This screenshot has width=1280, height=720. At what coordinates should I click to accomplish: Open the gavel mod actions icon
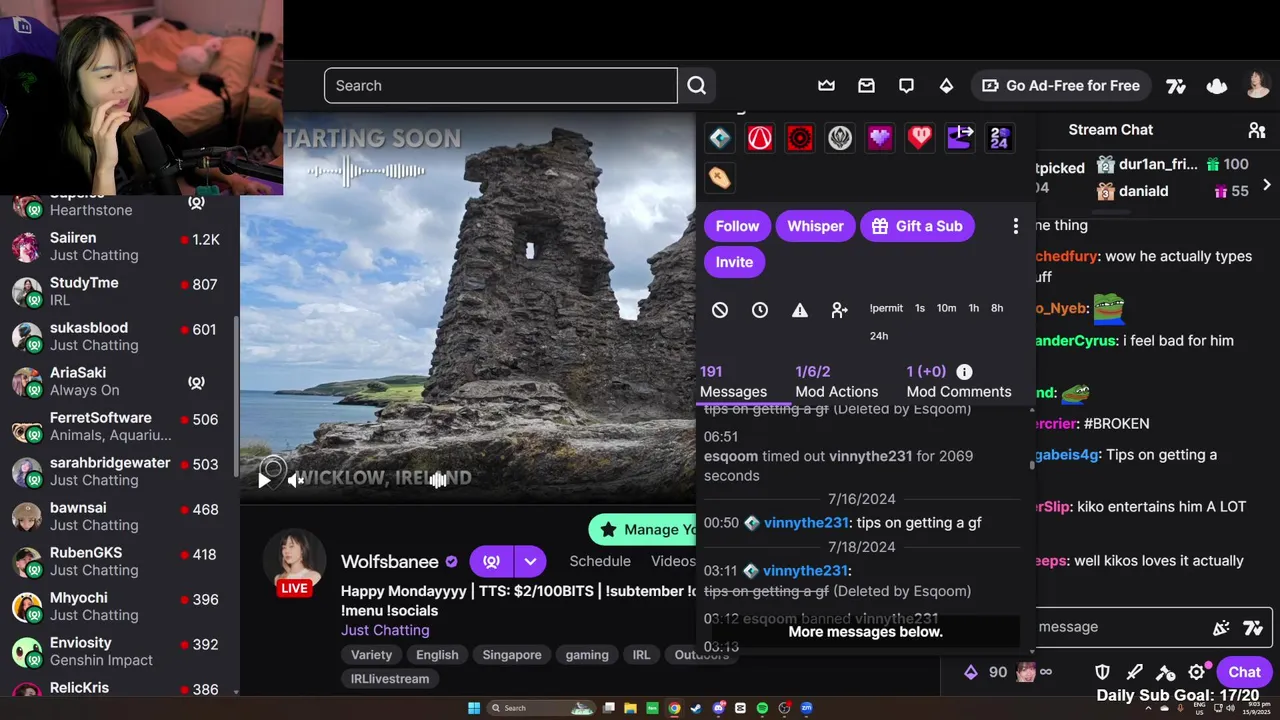1165,672
